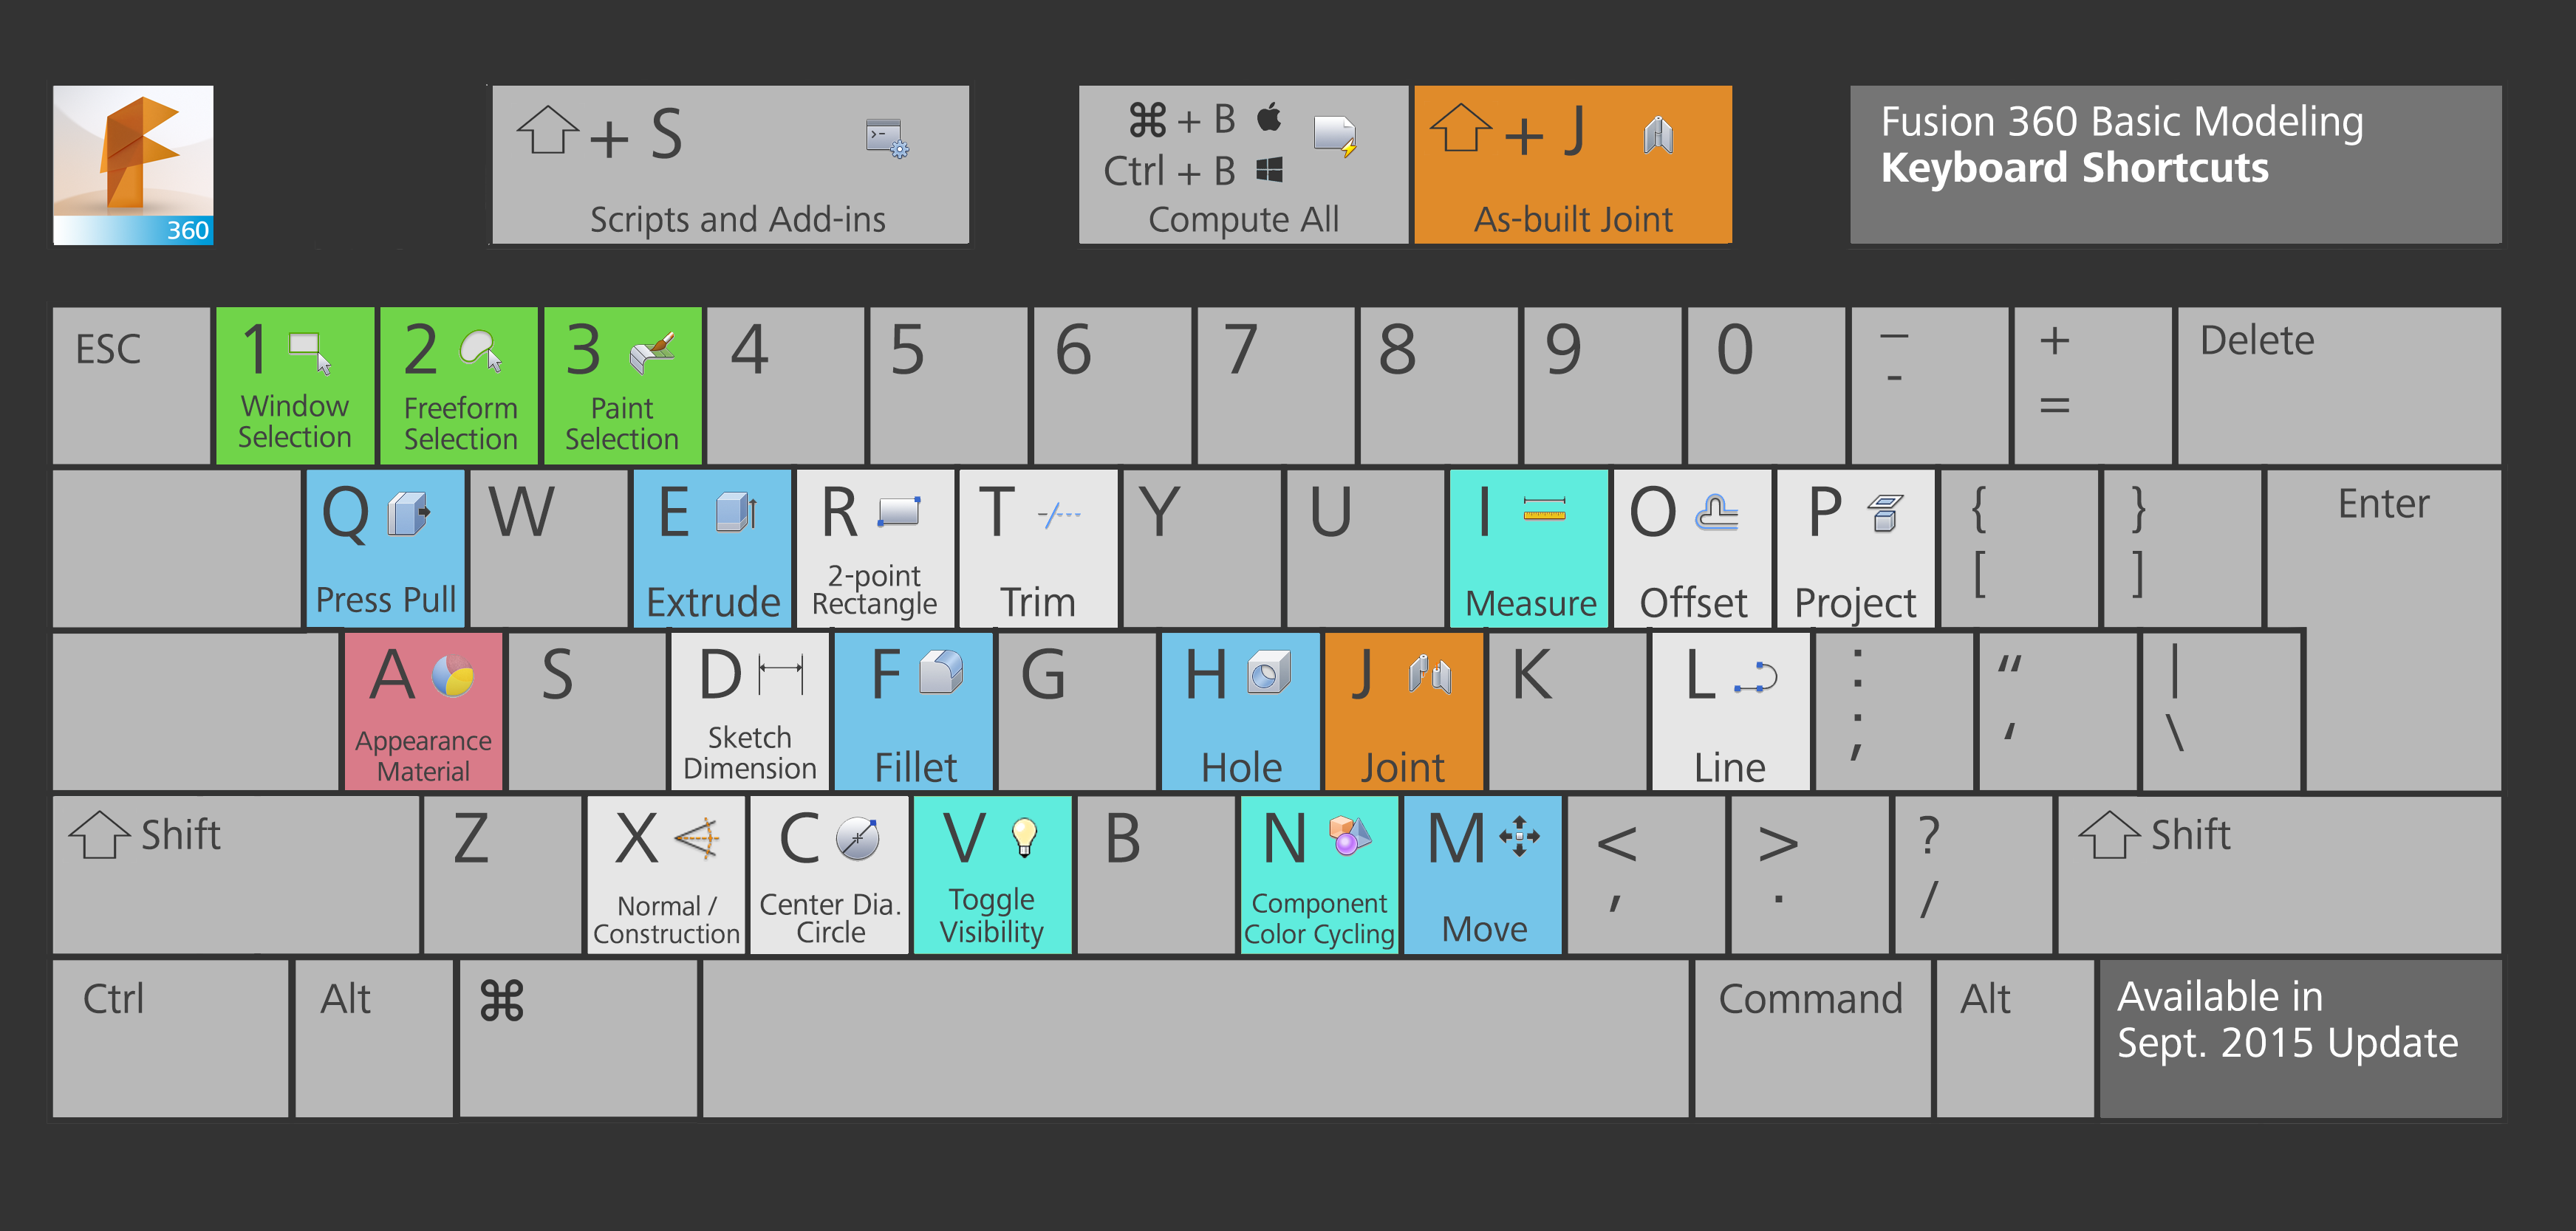The height and width of the screenshot is (1231, 2576).
Task: Click the Appearance color ball icon on A
Action: pyautogui.click(x=453, y=675)
